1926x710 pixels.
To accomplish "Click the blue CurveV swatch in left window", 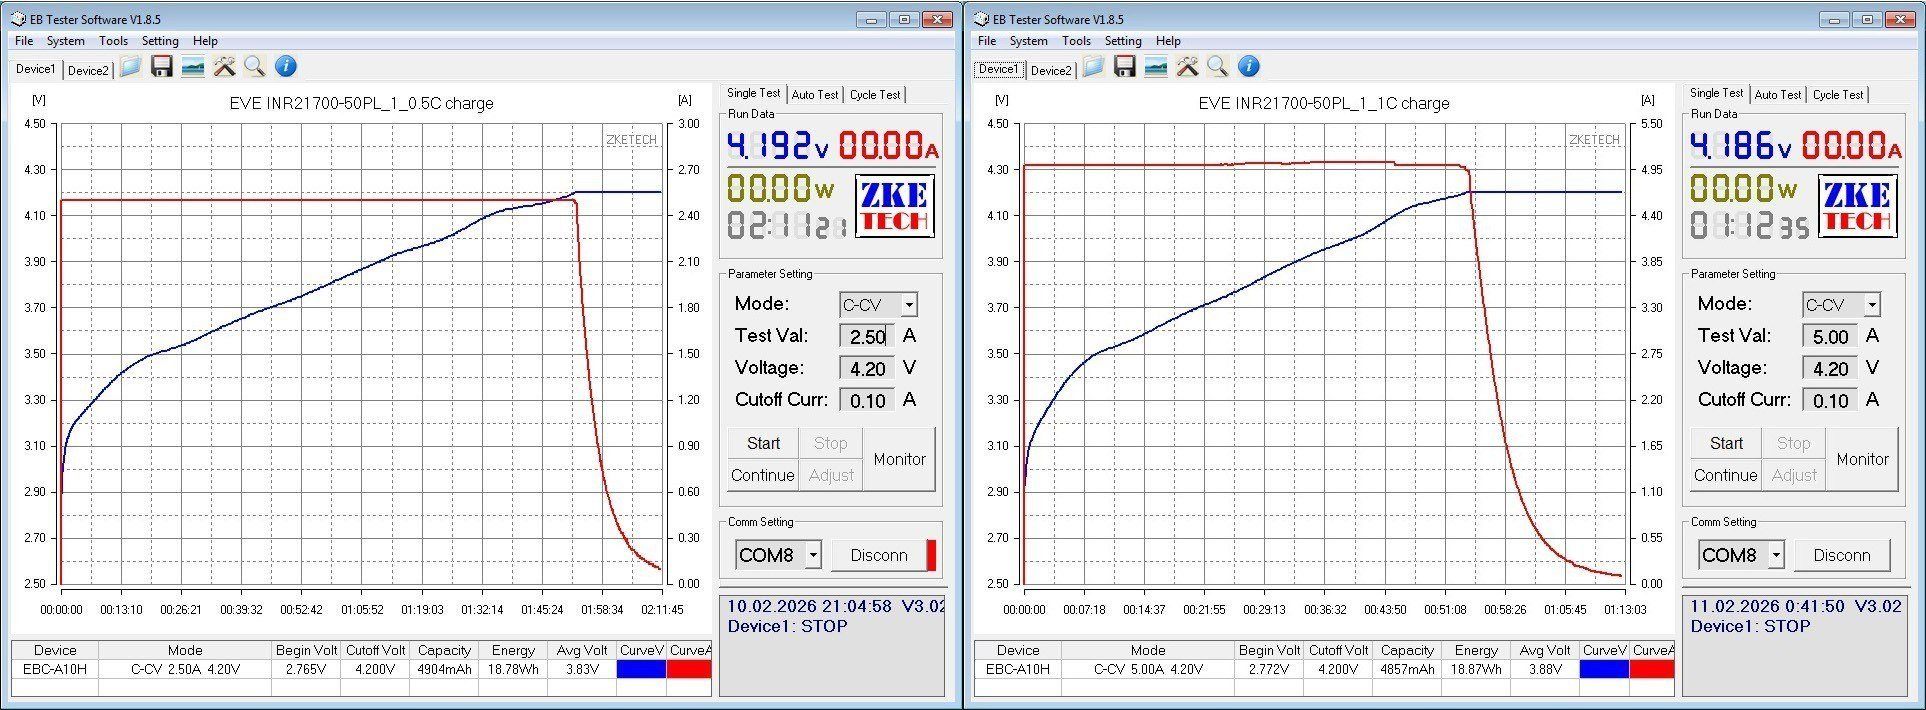I will pyautogui.click(x=641, y=670).
